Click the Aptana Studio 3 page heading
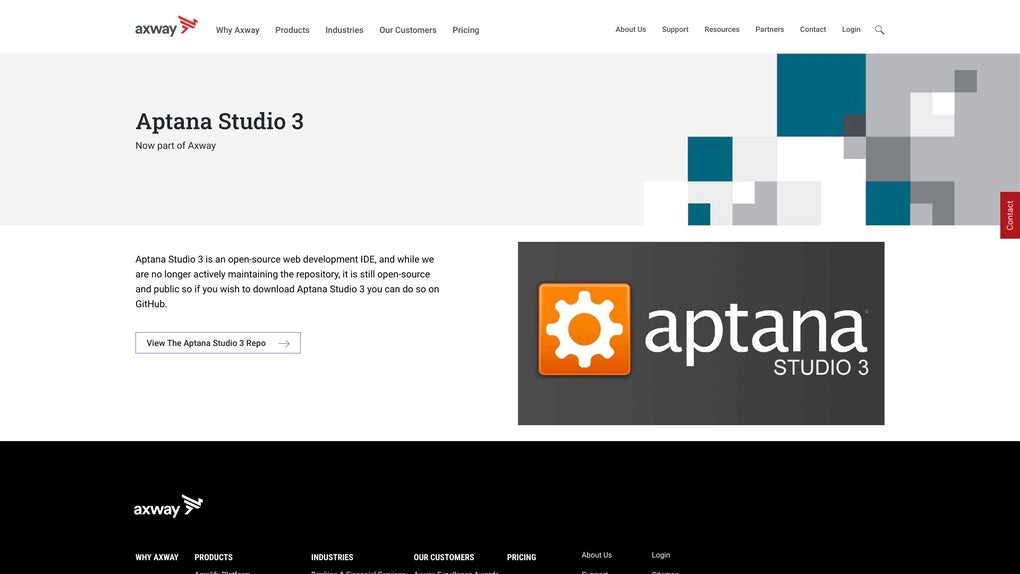The height and width of the screenshot is (574, 1020). pyautogui.click(x=219, y=122)
